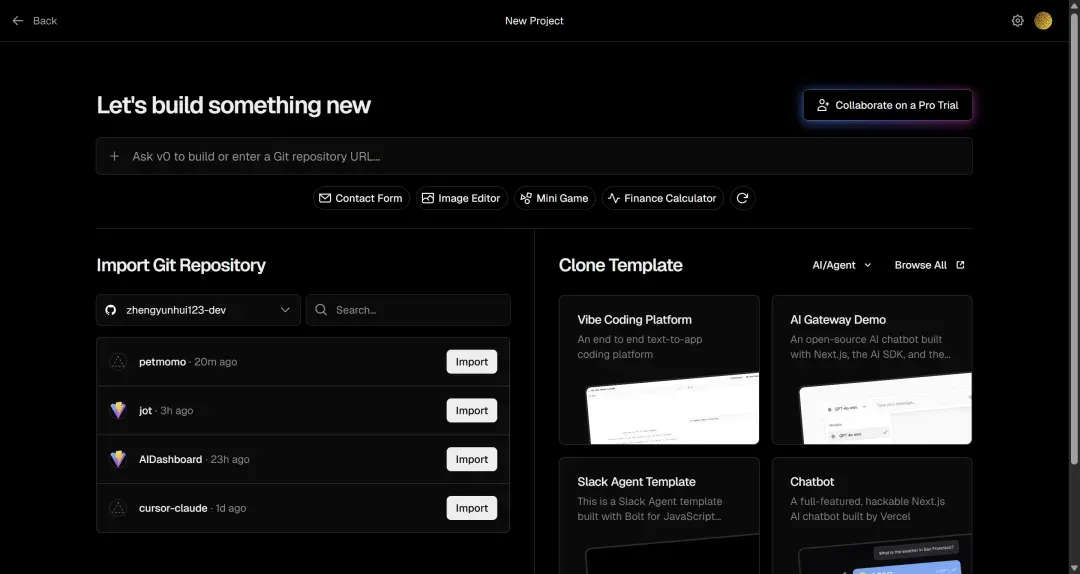
Task: Click the petmomo repository icon
Action: pyautogui.click(x=118, y=362)
